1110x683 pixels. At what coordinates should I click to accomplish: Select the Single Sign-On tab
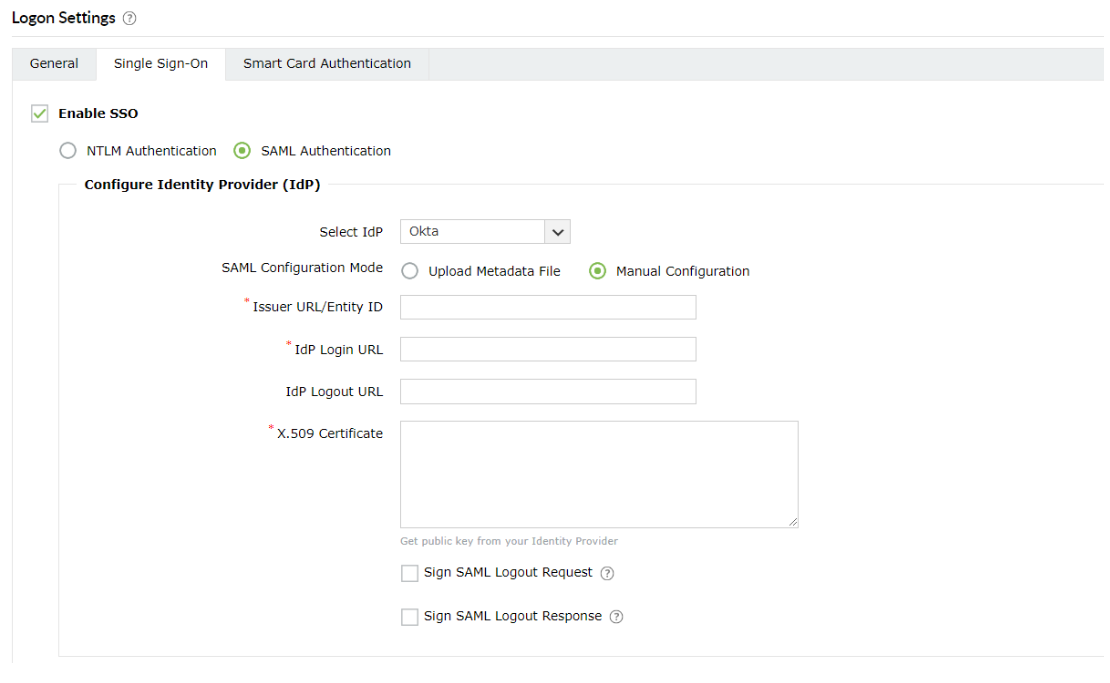[161, 64]
